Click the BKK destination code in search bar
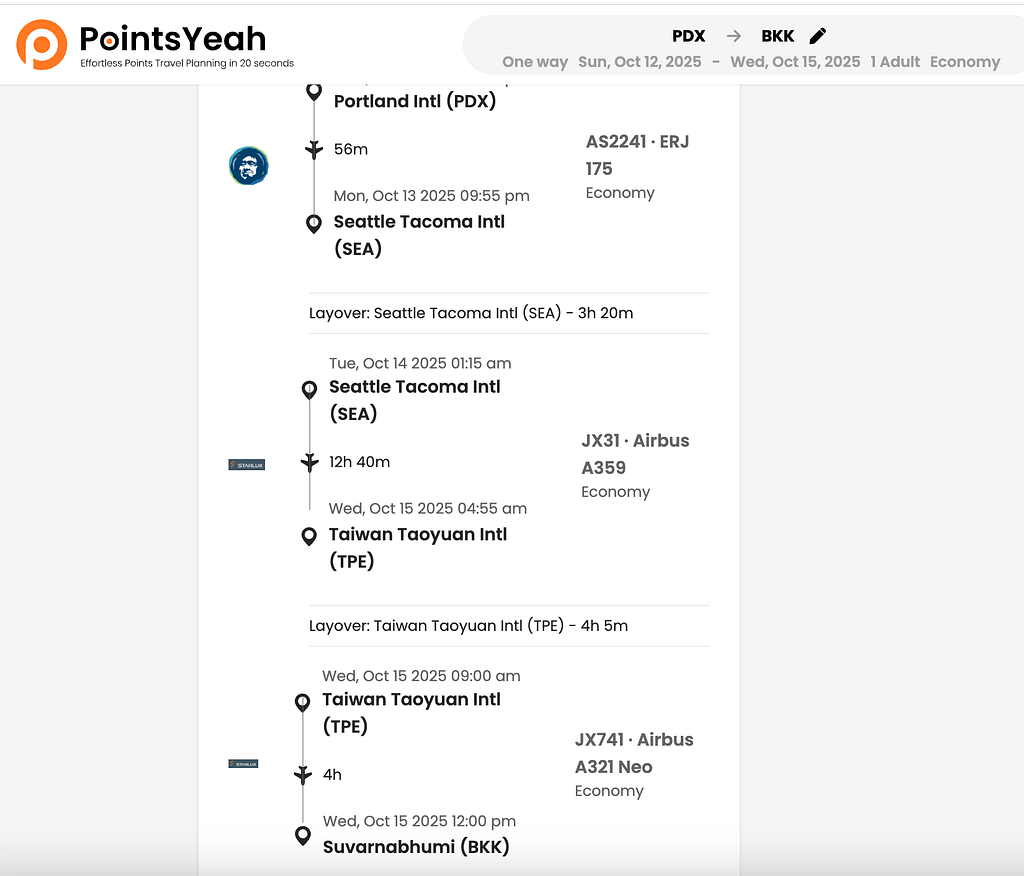Screen dimensions: 1024x876 777,36
